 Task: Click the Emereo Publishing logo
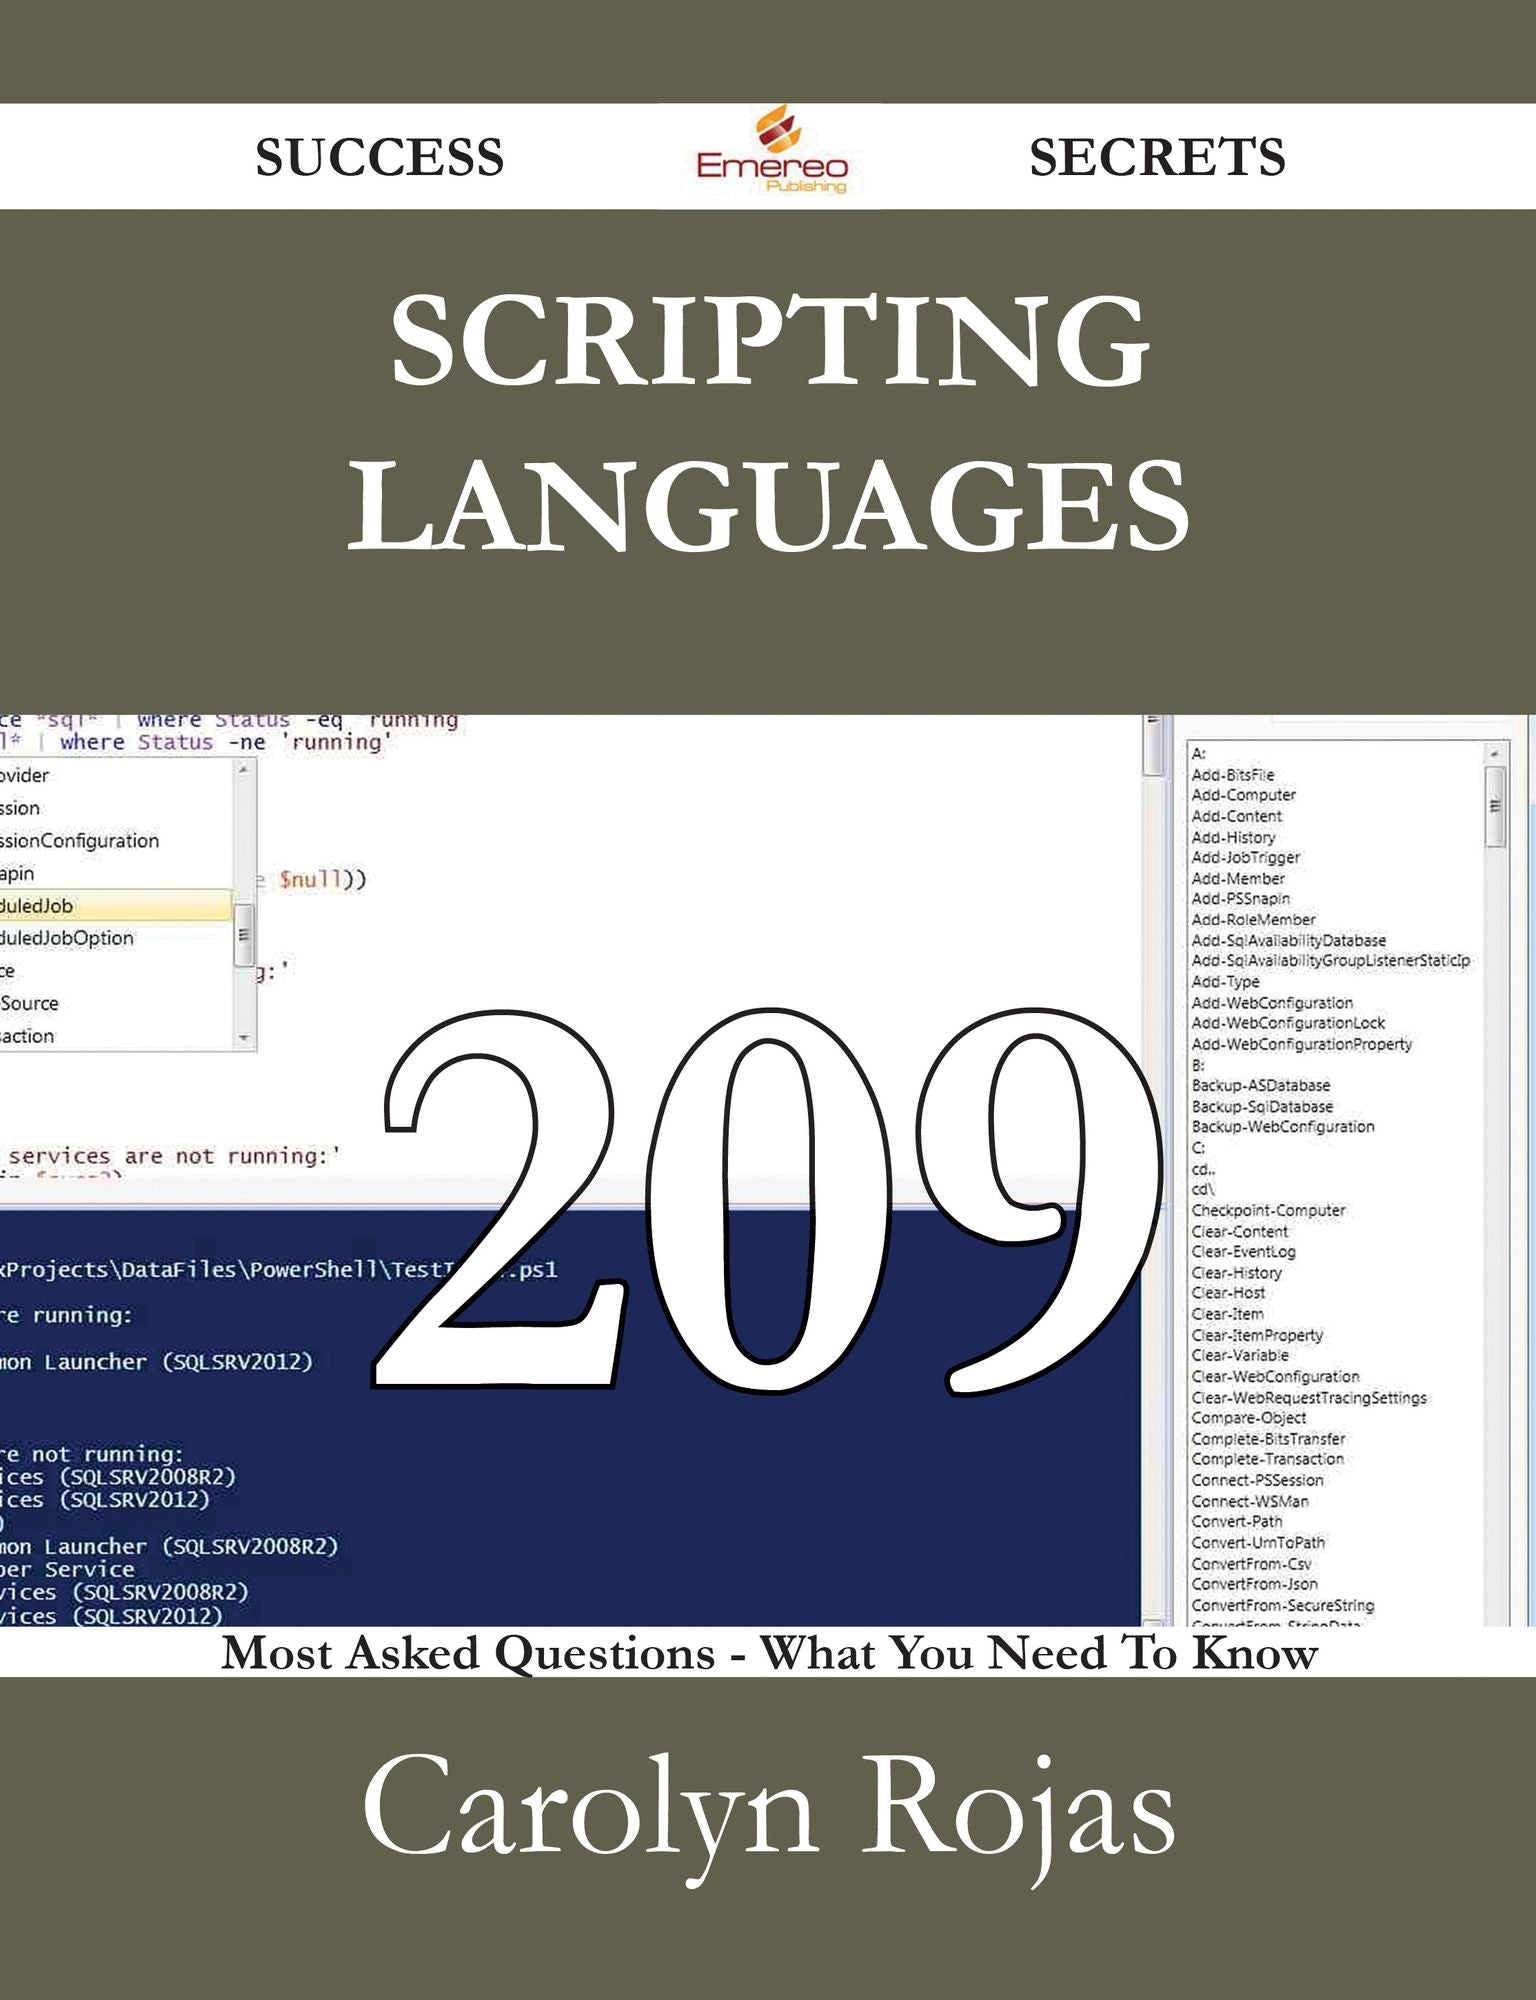click(771, 152)
